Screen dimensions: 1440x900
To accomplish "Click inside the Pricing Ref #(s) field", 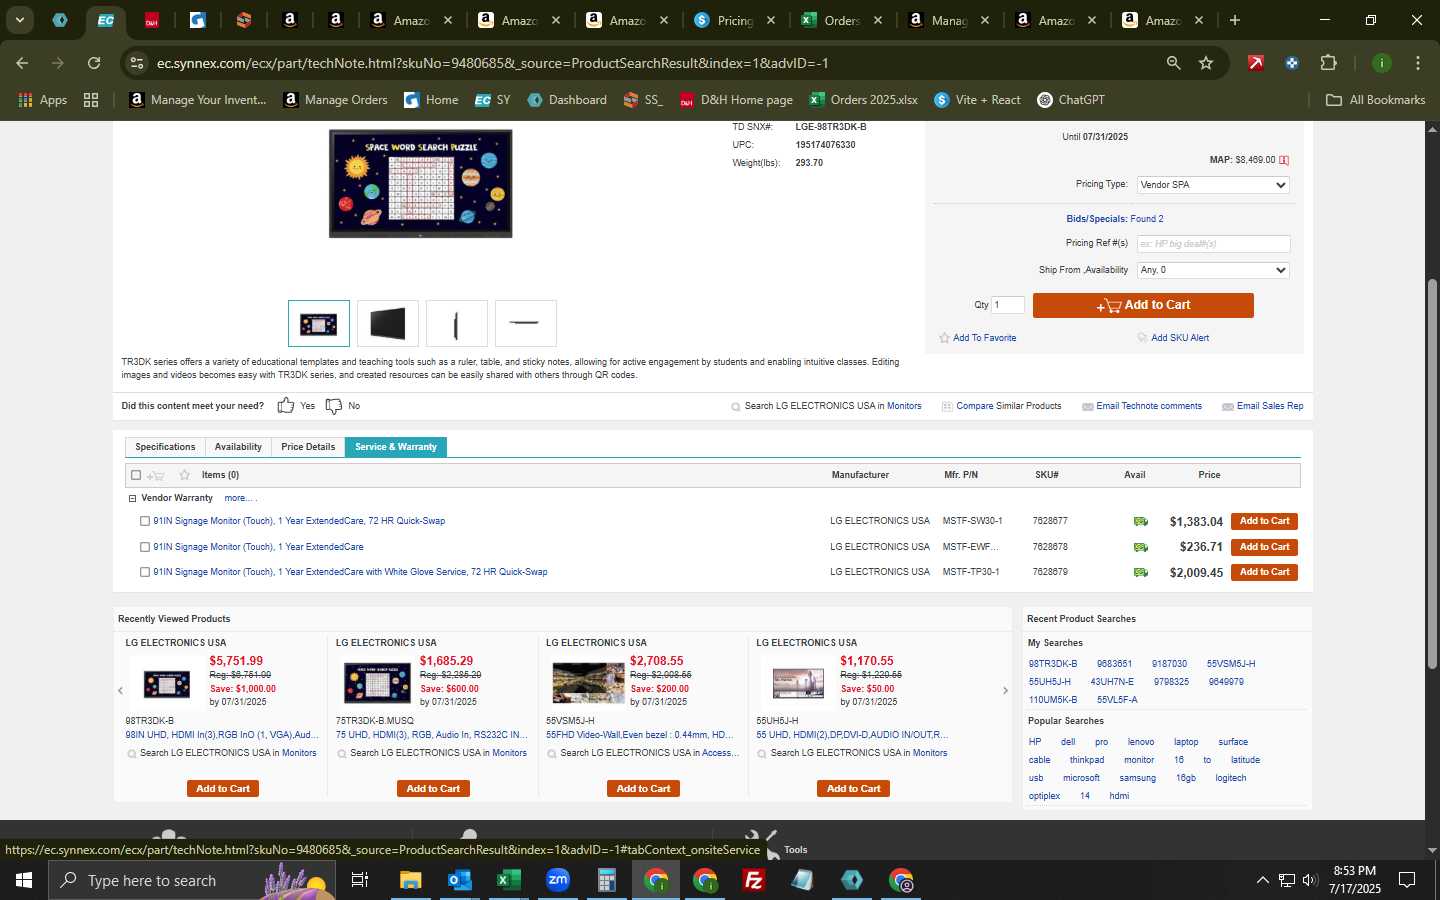I will point(1213,244).
